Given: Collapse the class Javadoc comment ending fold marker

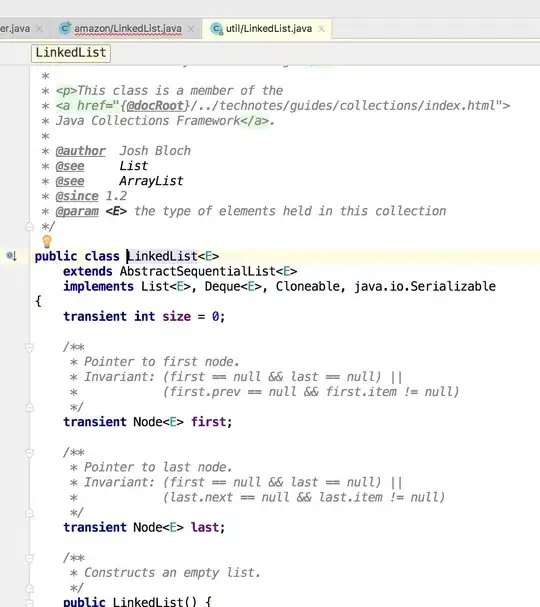Looking at the screenshot, I should (29, 226).
